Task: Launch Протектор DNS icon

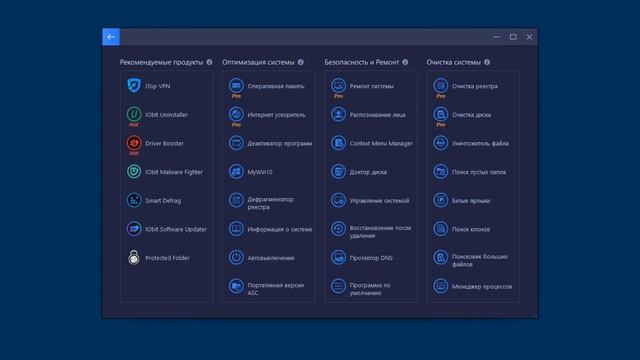Action: [x=338, y=257]
